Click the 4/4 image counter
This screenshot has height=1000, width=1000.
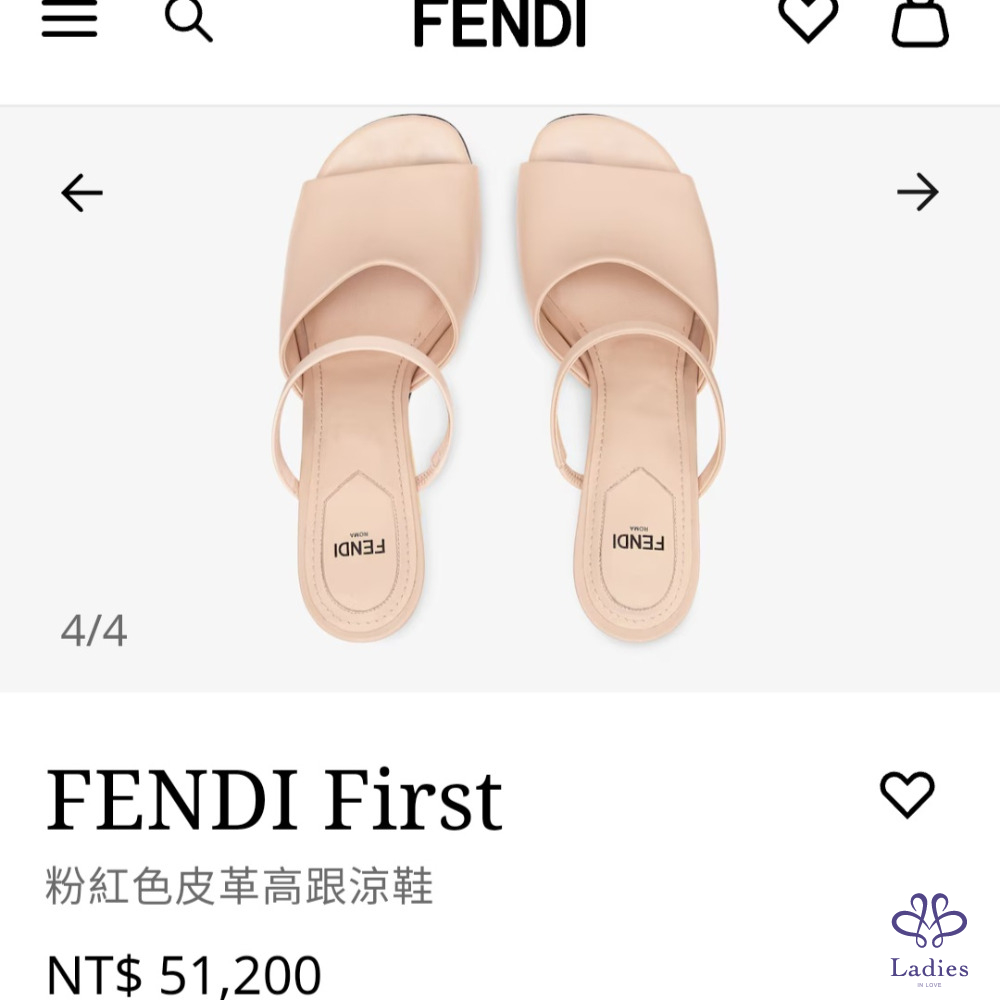click(94, 631)
